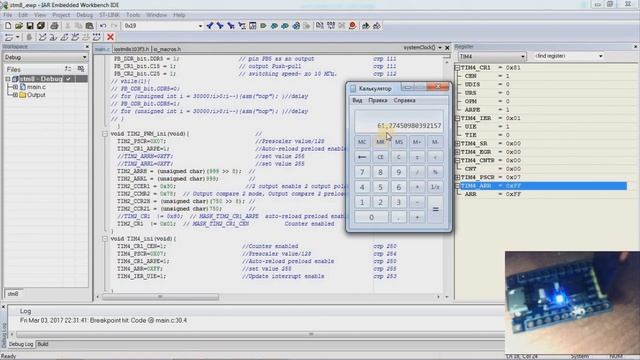This screenshot has width=640, height=360.
Task: Click the equals button in Calculator
Action: click(436, 210)
